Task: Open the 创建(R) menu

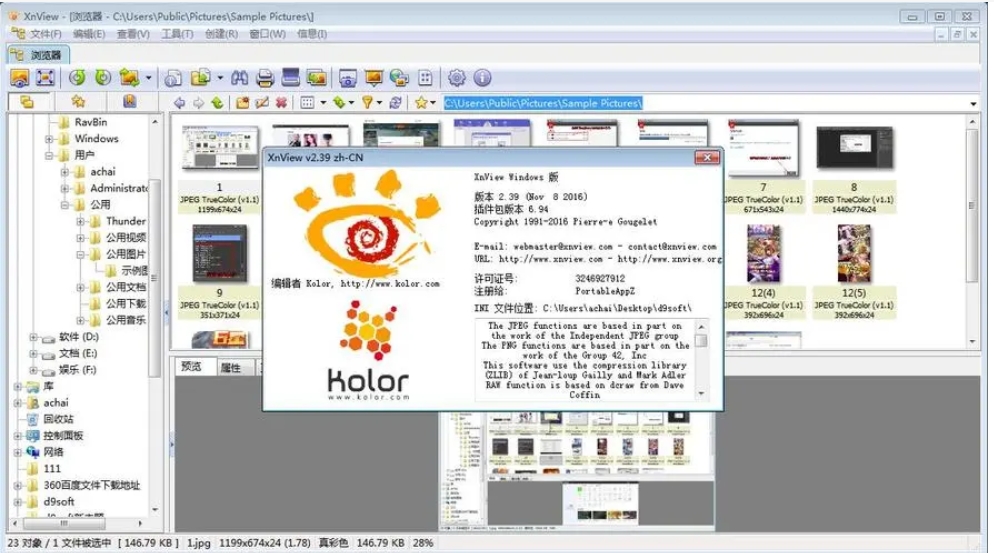Action: click(x=221, y=34)
